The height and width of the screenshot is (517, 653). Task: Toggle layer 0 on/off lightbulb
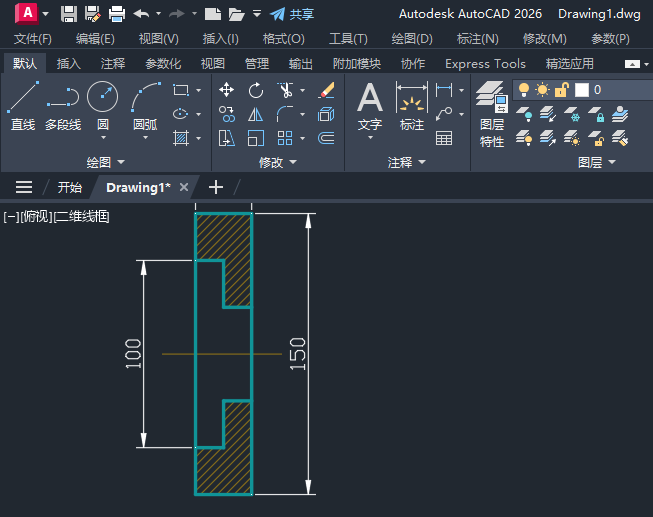[x=523, y=90]
